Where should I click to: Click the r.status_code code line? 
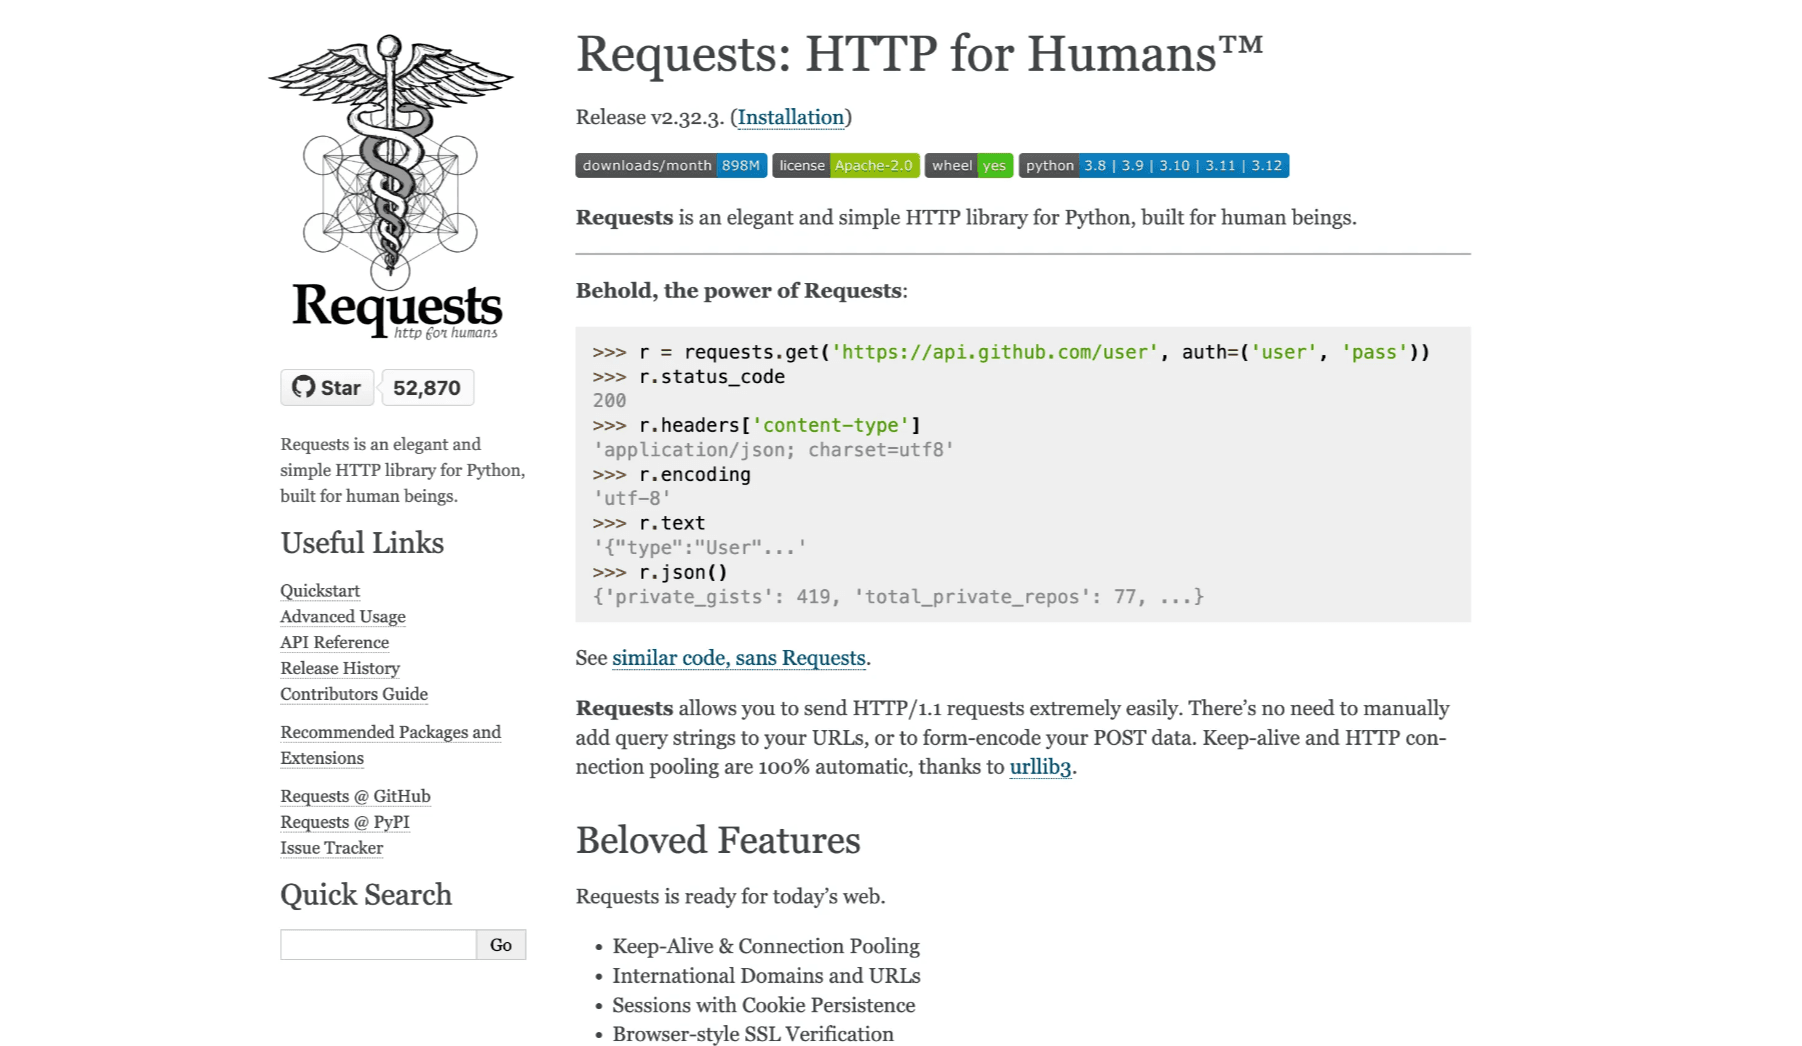[x=689, y=377]
